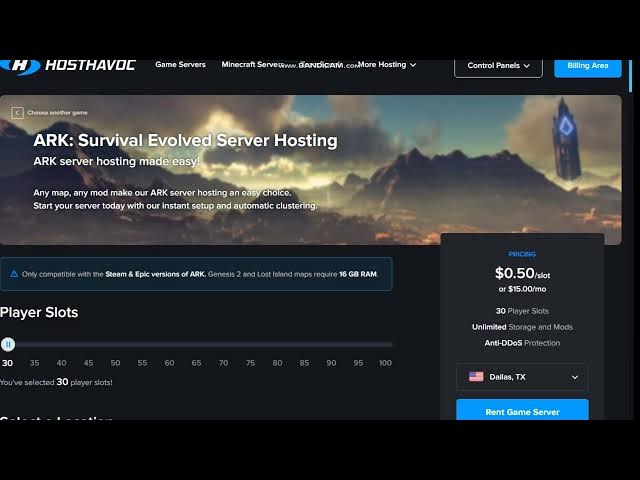Select the 60 slots tick label

pos(169,363)
